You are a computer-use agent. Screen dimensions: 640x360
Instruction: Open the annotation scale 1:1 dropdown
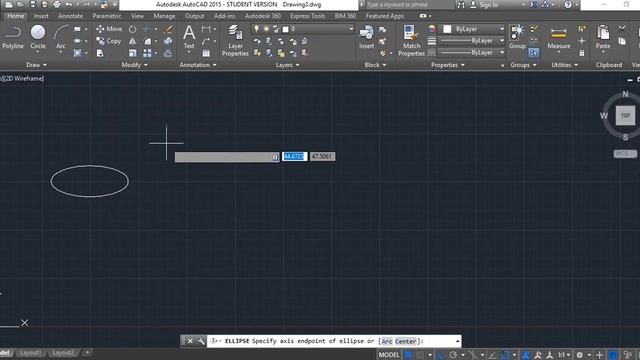pyautogui.click(x=564, y=355)
